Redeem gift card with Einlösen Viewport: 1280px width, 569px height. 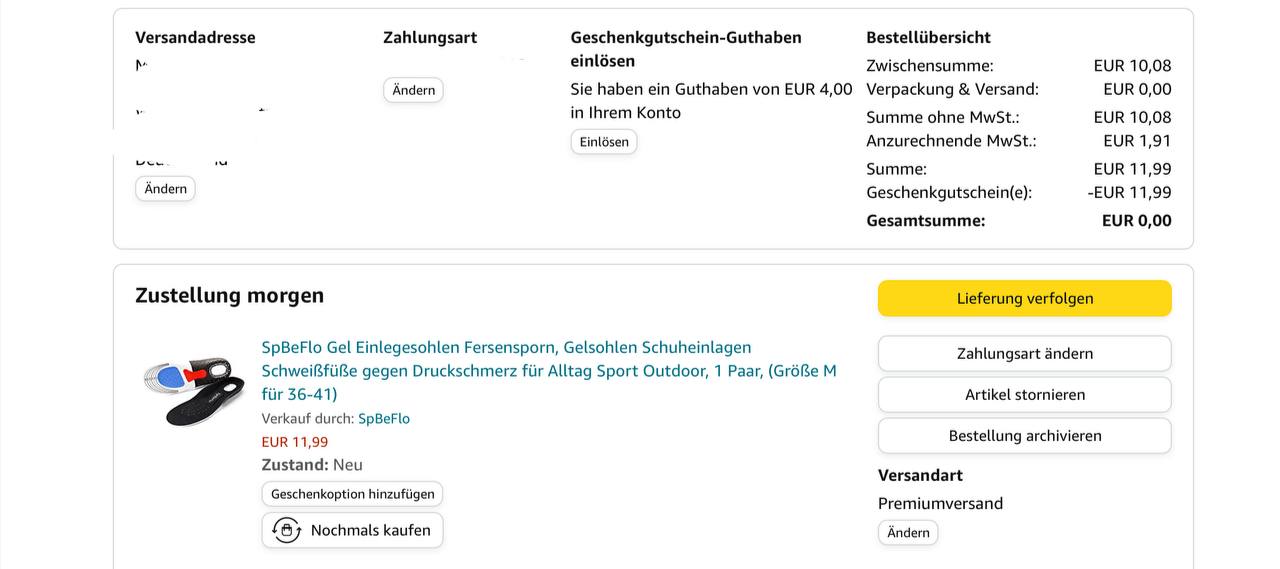pyautogui.click(x=604, y=142)
